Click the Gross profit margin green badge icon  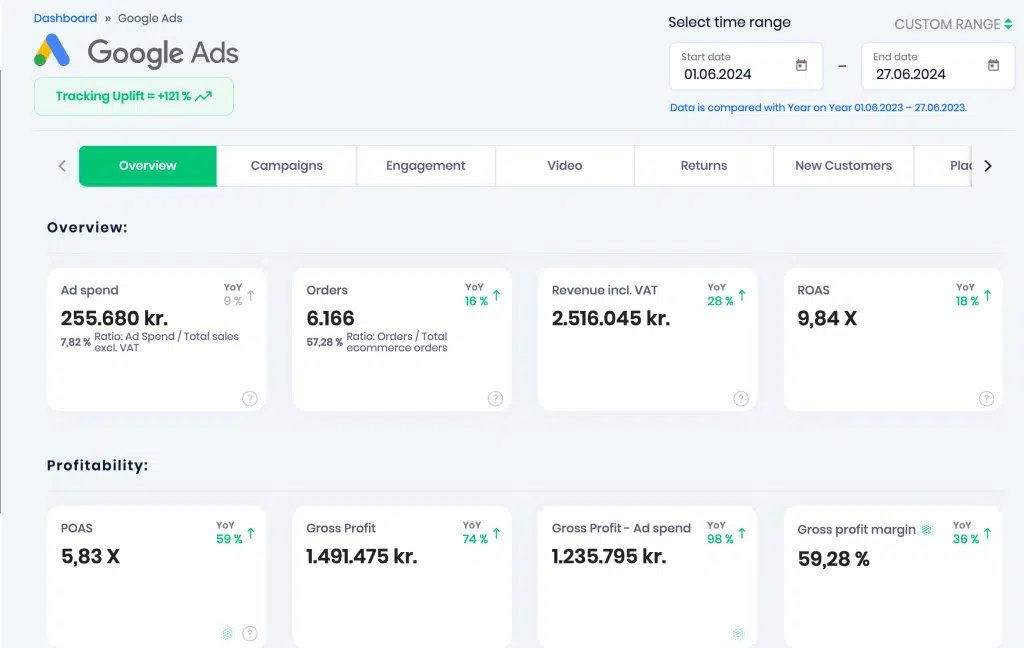click(926, 530)
